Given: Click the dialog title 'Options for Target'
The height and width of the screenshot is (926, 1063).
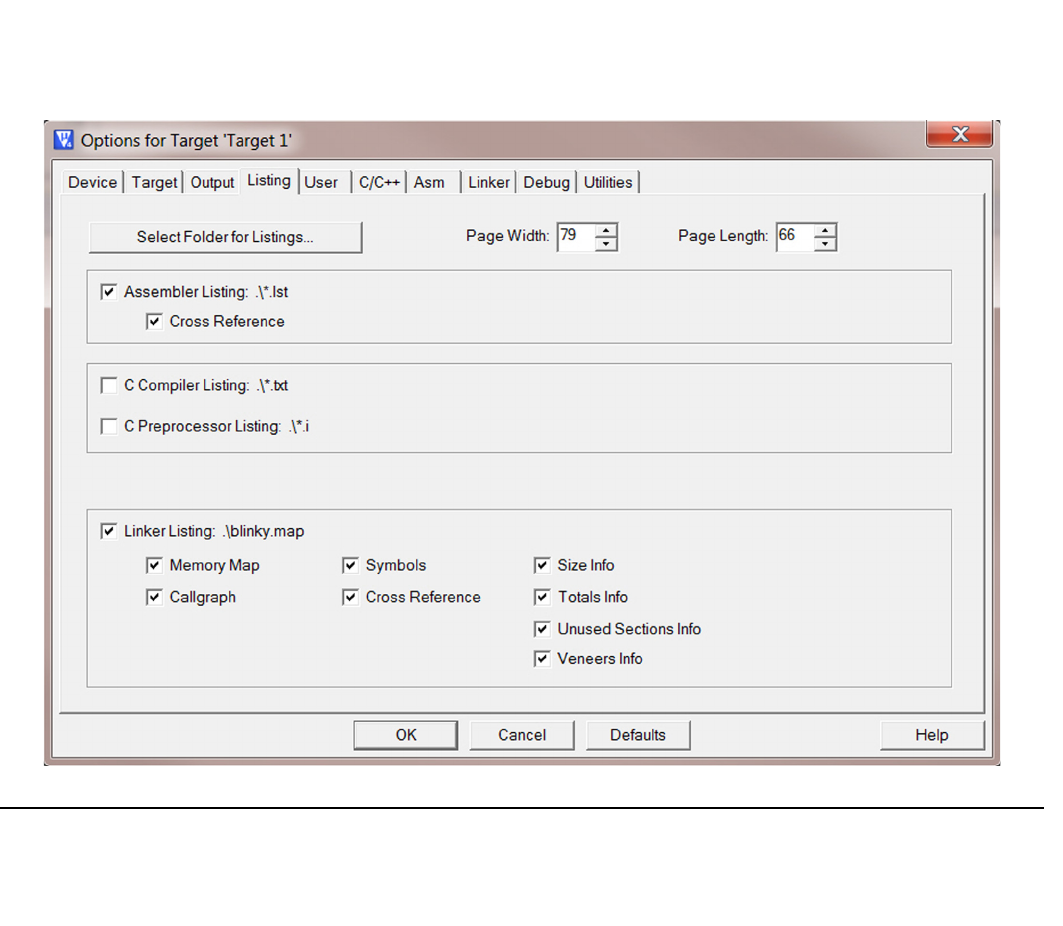Looking at the screenshot, I should pos(186,140).
